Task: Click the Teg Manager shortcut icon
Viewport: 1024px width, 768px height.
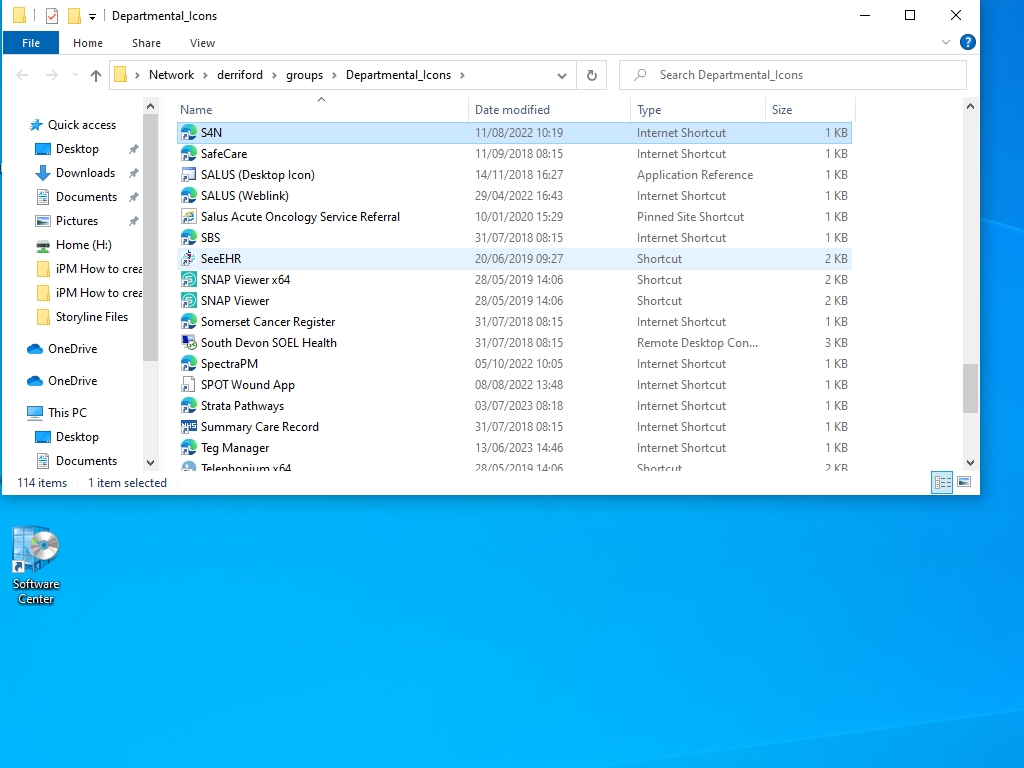Action: click(x=189, y=447)
